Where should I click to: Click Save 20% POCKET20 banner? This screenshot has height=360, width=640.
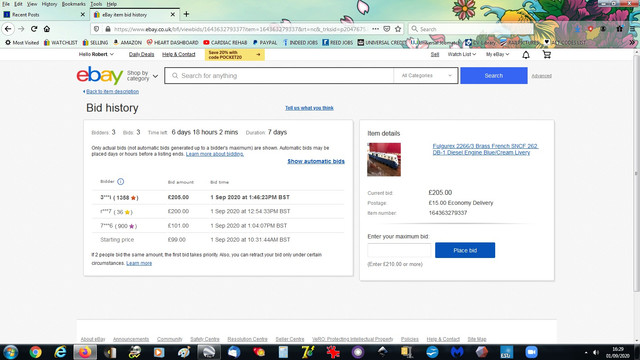point(235,55)
